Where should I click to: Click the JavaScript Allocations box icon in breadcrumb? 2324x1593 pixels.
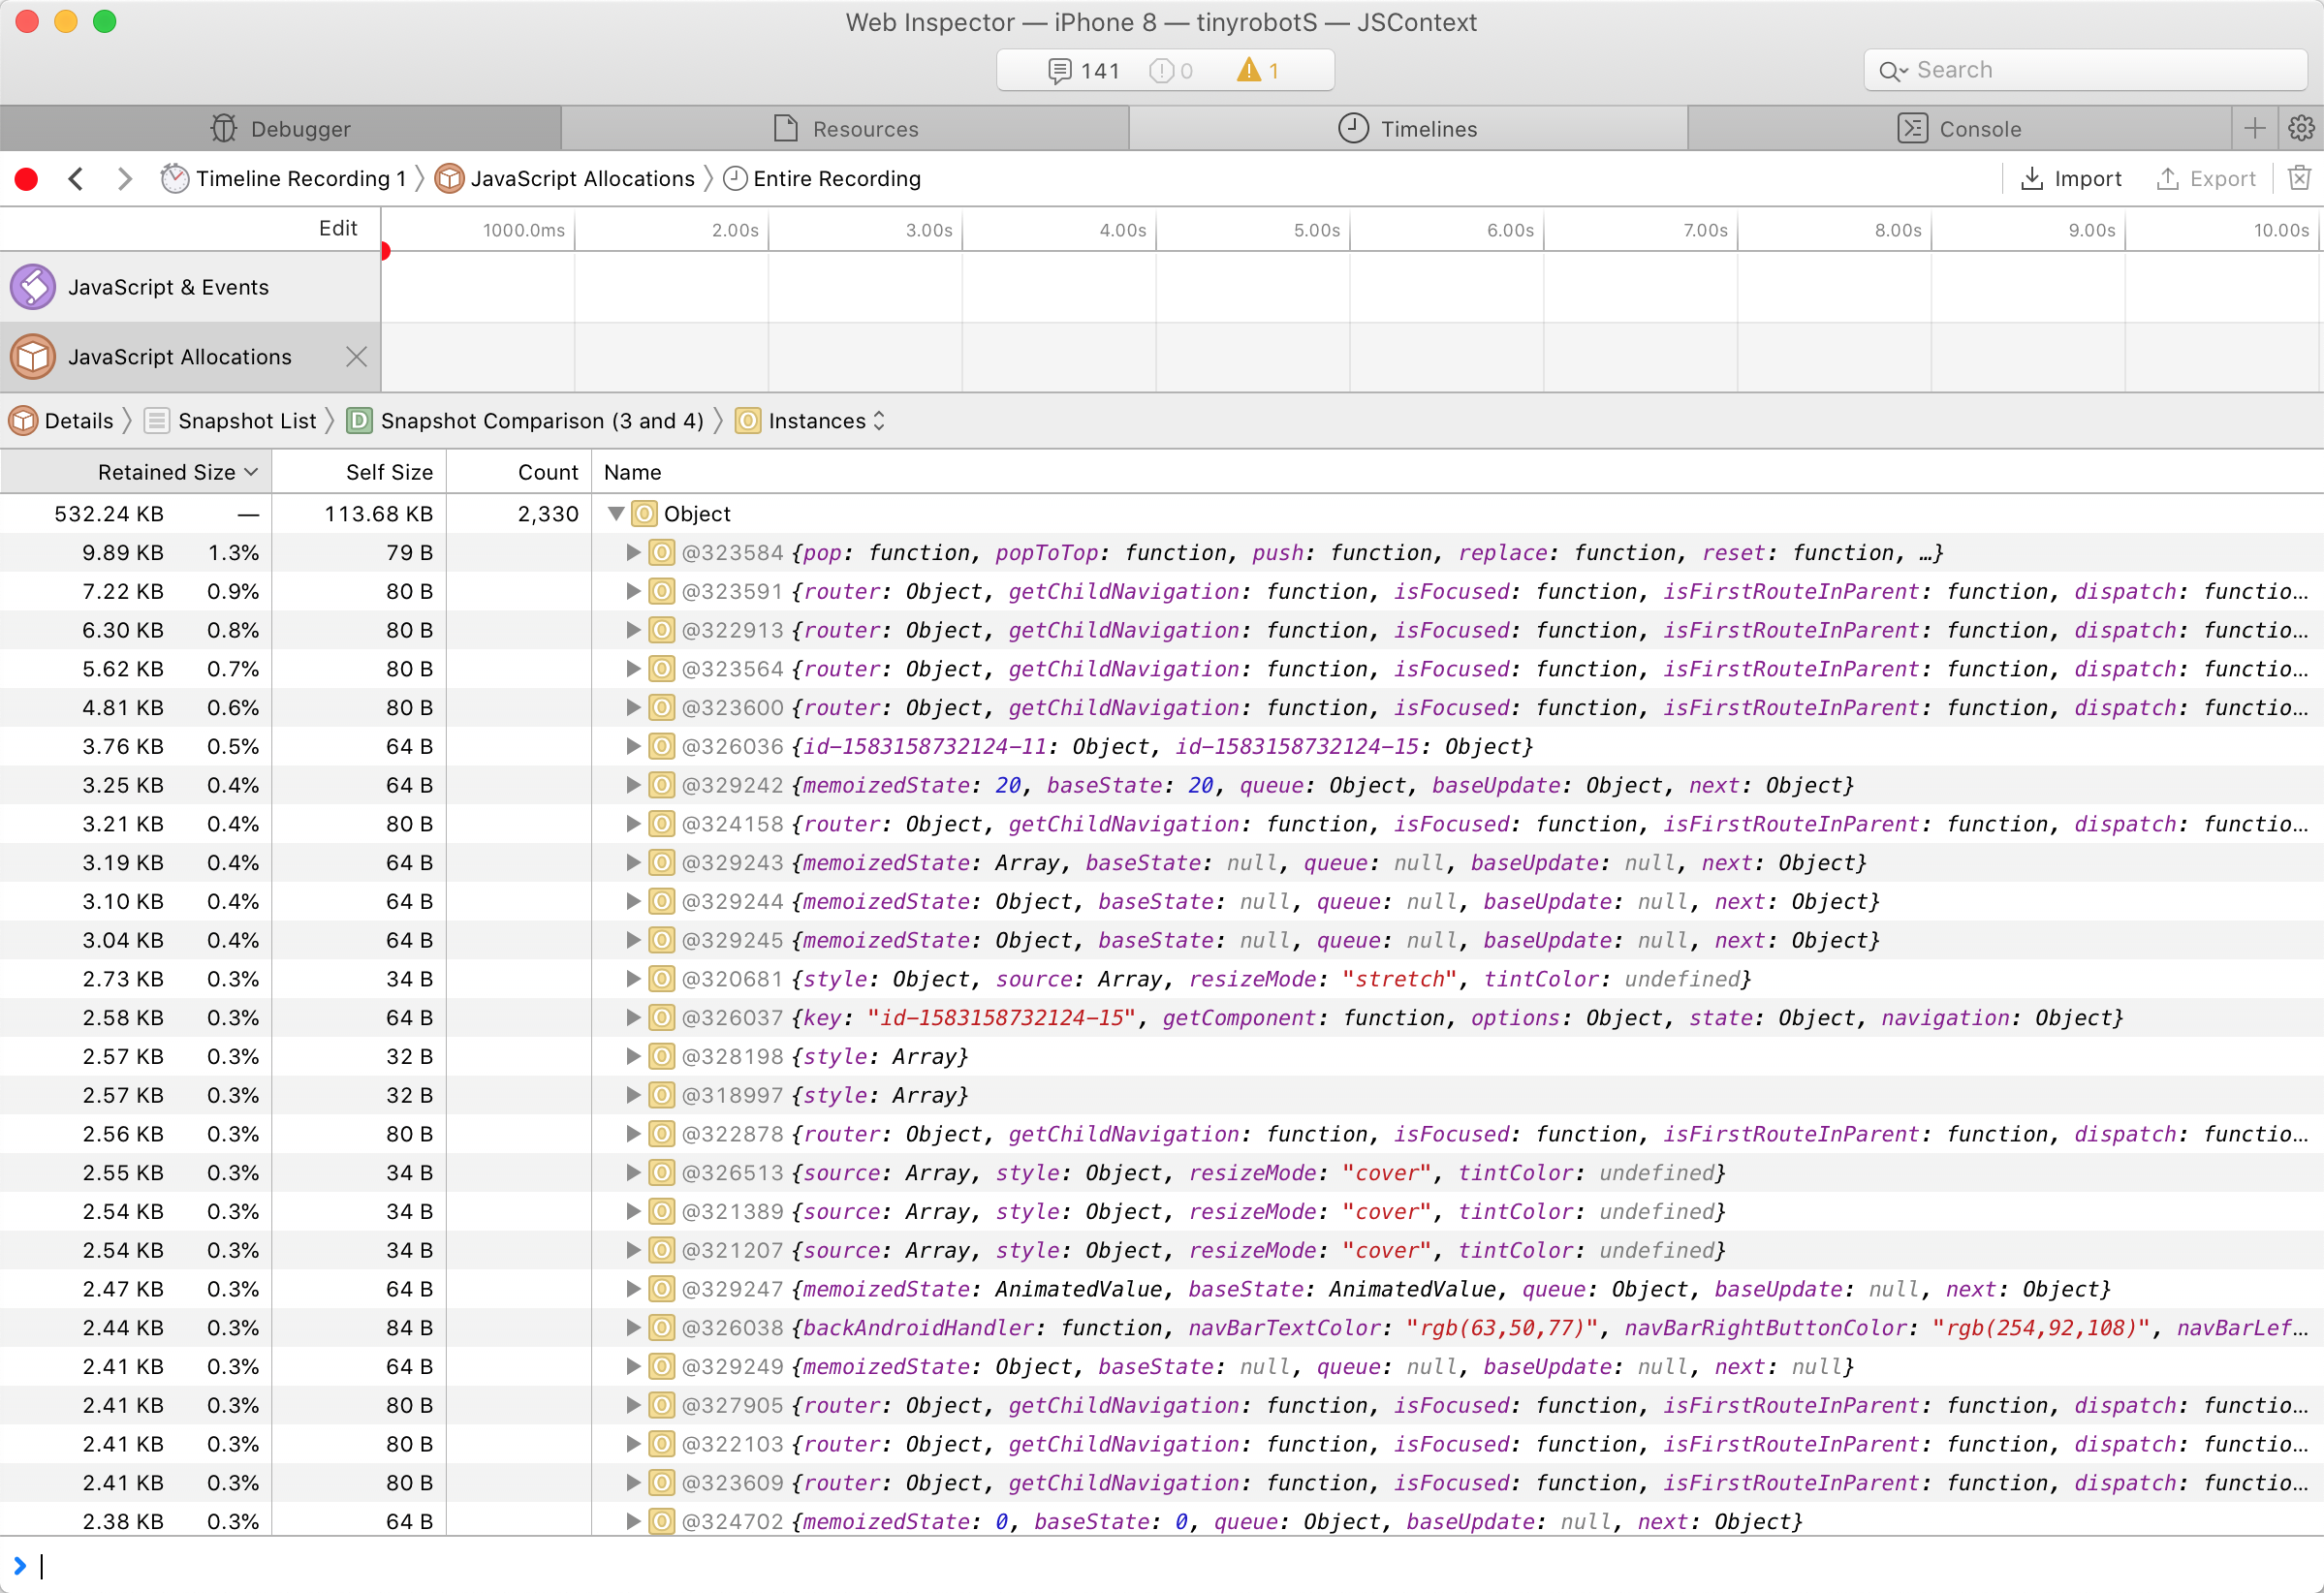point(450,179)
